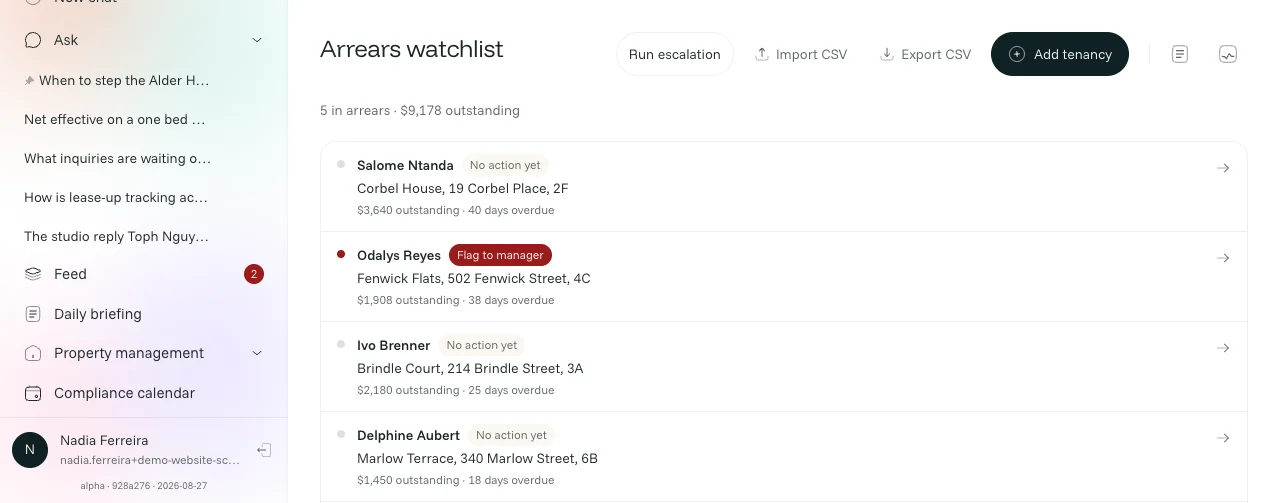The image size is (1280, 503).
Task: Open chat 'How is lease-up tracking ac…'
Action: (116, 197)
